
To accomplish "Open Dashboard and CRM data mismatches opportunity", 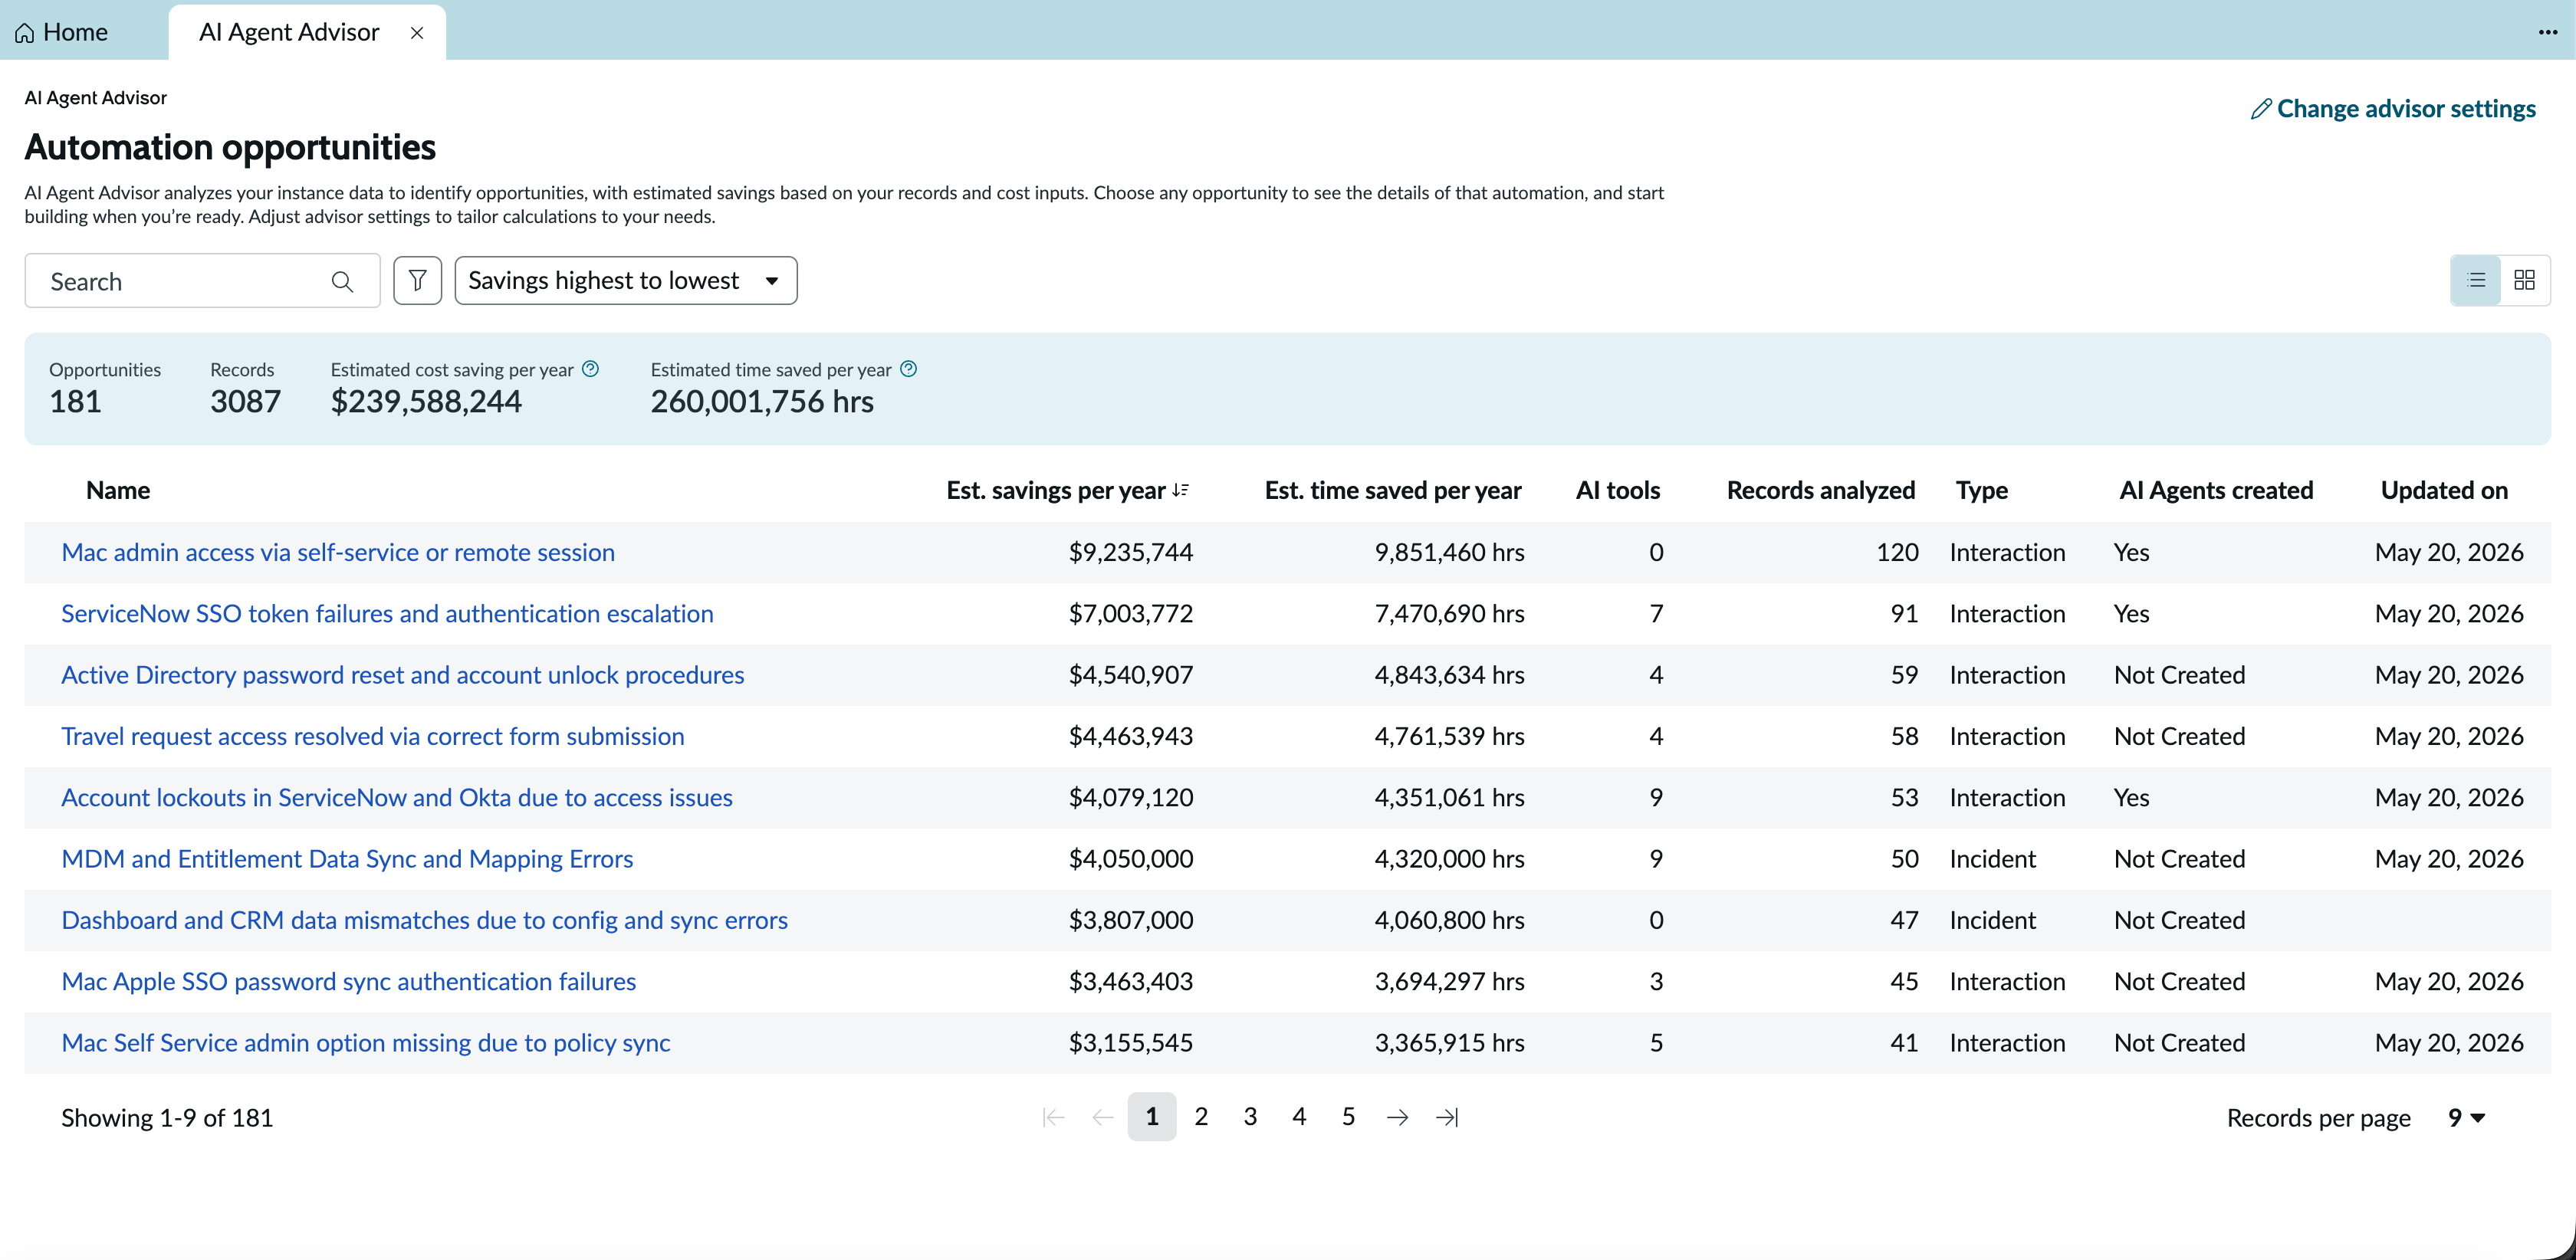I will (x=425, y=920).
